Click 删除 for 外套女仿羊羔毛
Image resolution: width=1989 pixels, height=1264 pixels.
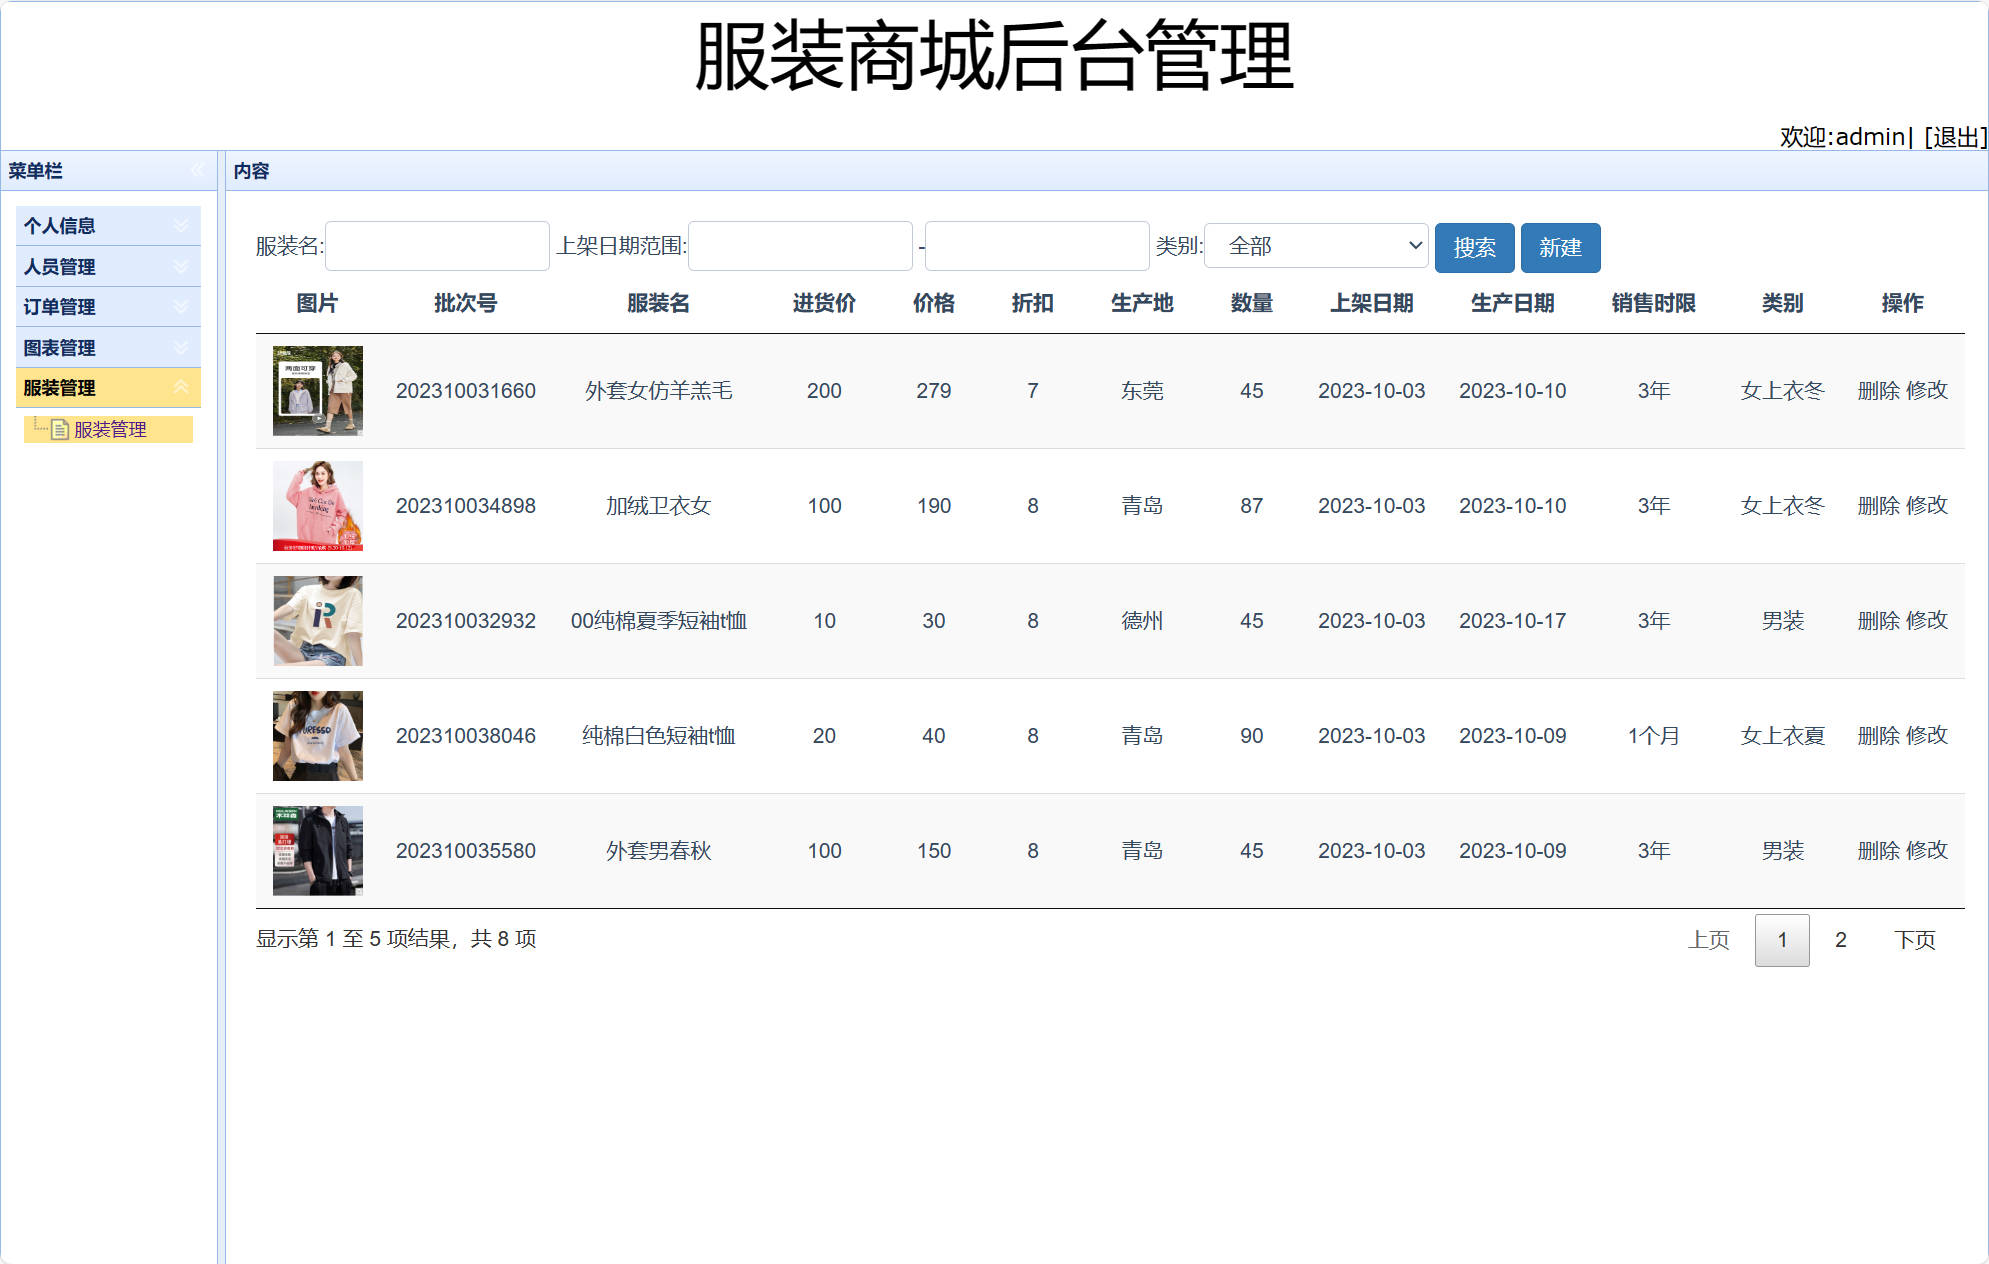(1879, 391)
